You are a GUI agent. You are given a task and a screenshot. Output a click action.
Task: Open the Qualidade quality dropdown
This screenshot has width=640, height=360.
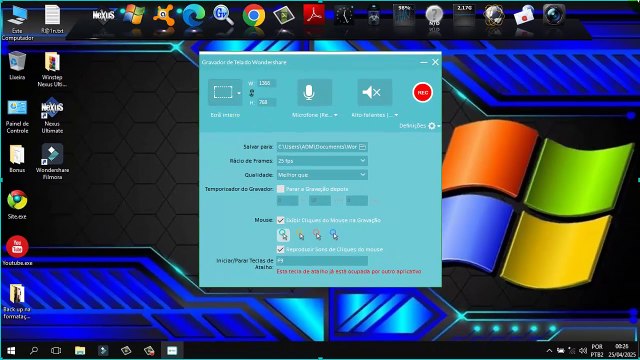[322, 175]
